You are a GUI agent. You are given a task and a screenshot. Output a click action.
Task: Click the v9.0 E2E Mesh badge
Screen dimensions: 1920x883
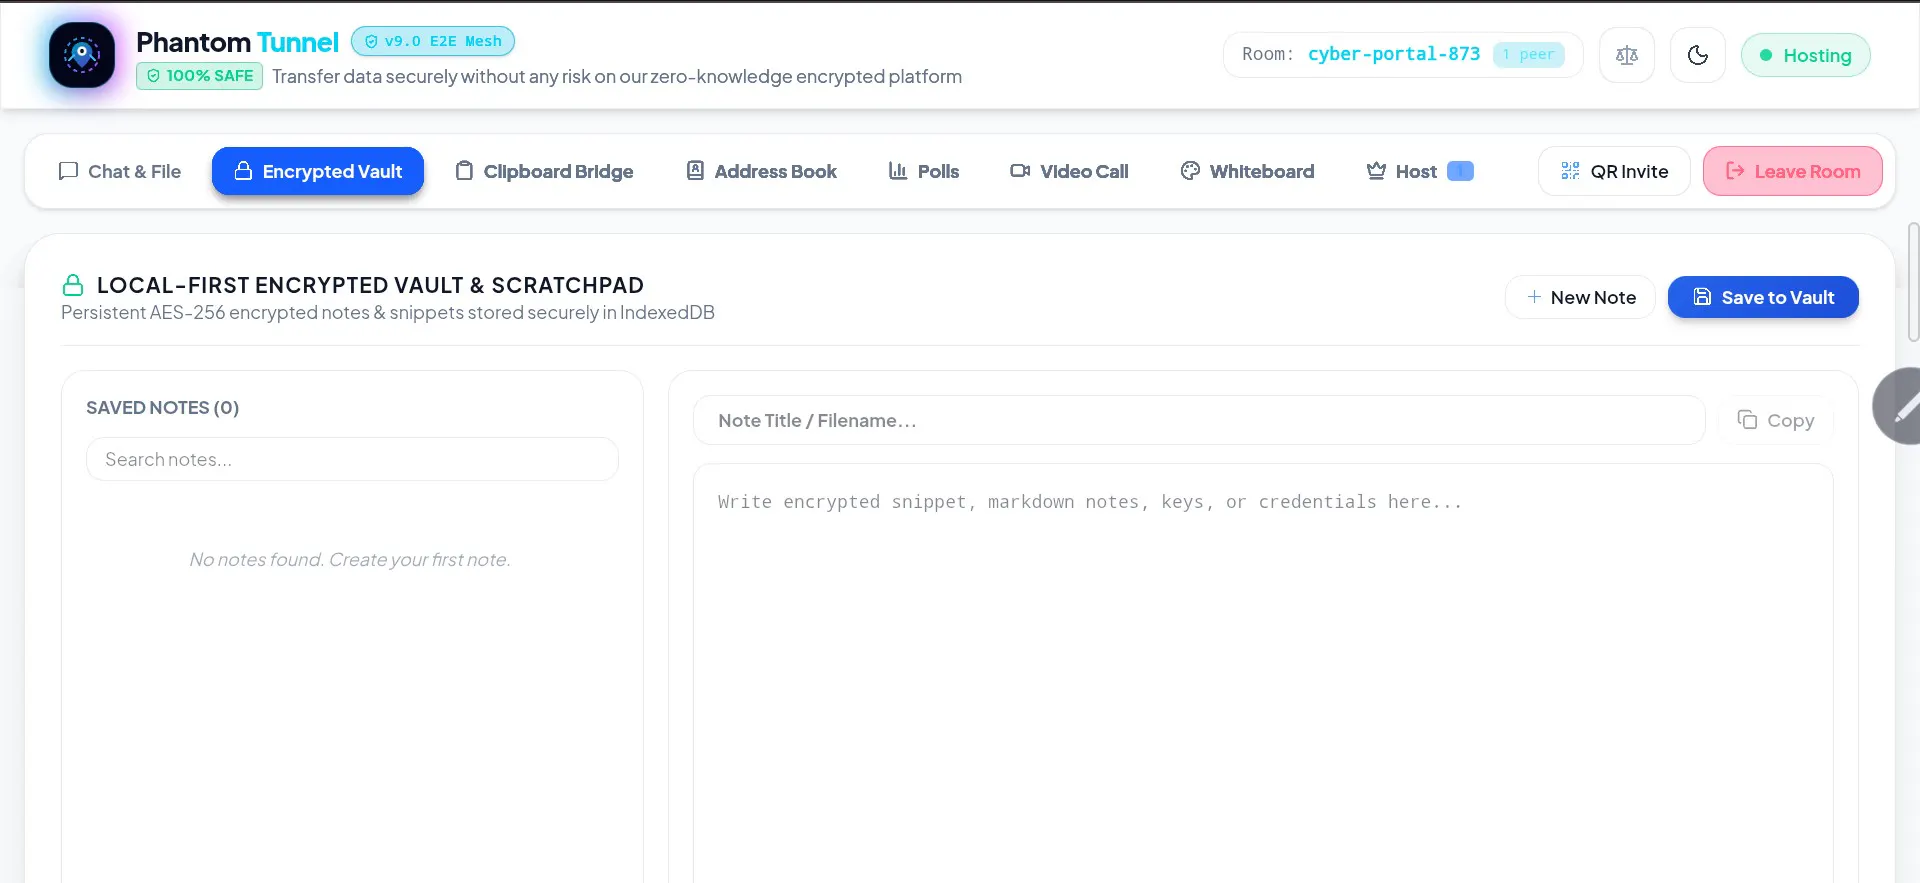pyautogui.click(x=433, y=41)
